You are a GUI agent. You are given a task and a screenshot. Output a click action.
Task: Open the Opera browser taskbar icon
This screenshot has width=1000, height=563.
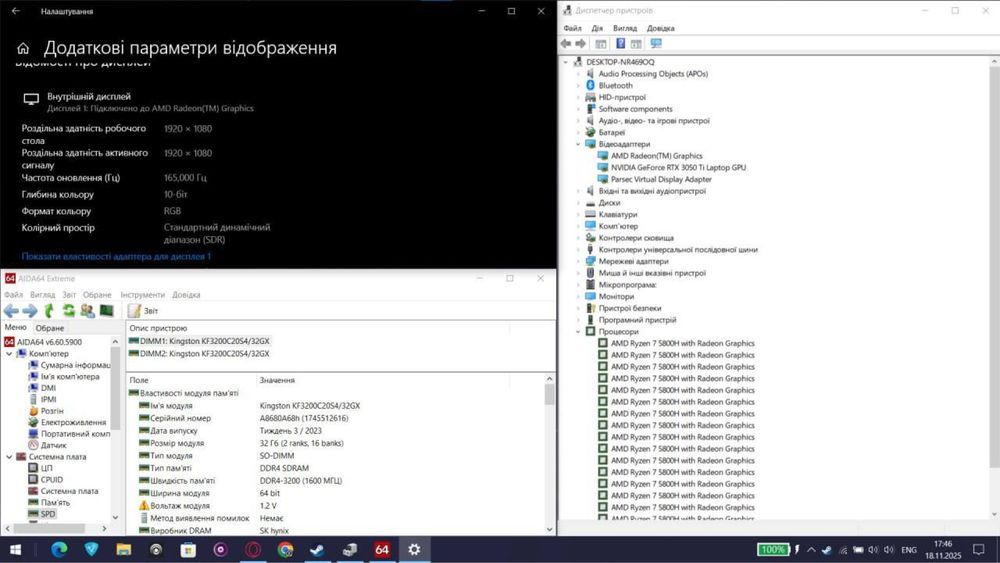253,549
